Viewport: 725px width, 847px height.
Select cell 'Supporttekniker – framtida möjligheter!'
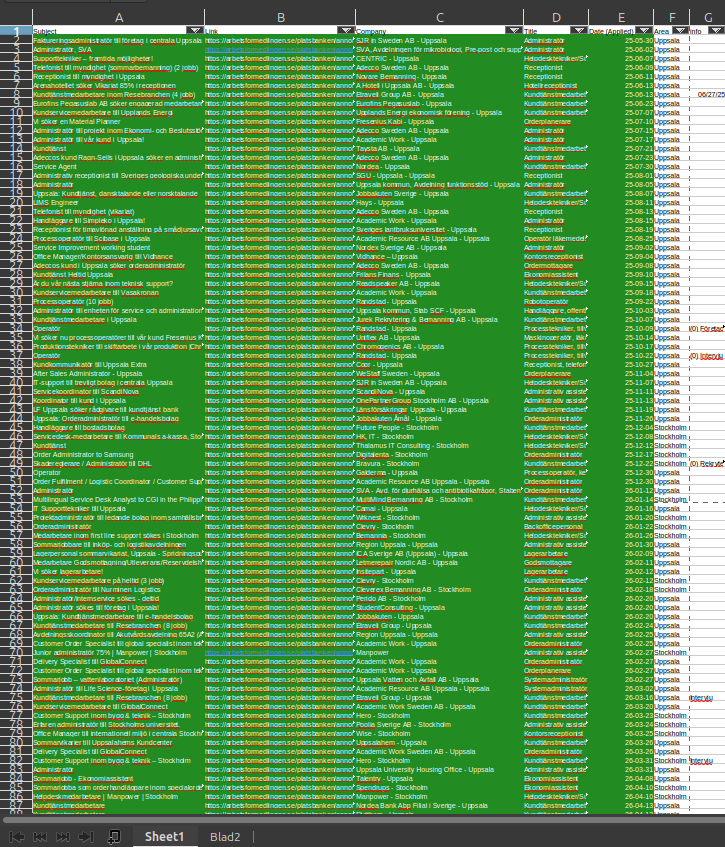[x=118, y=58]
